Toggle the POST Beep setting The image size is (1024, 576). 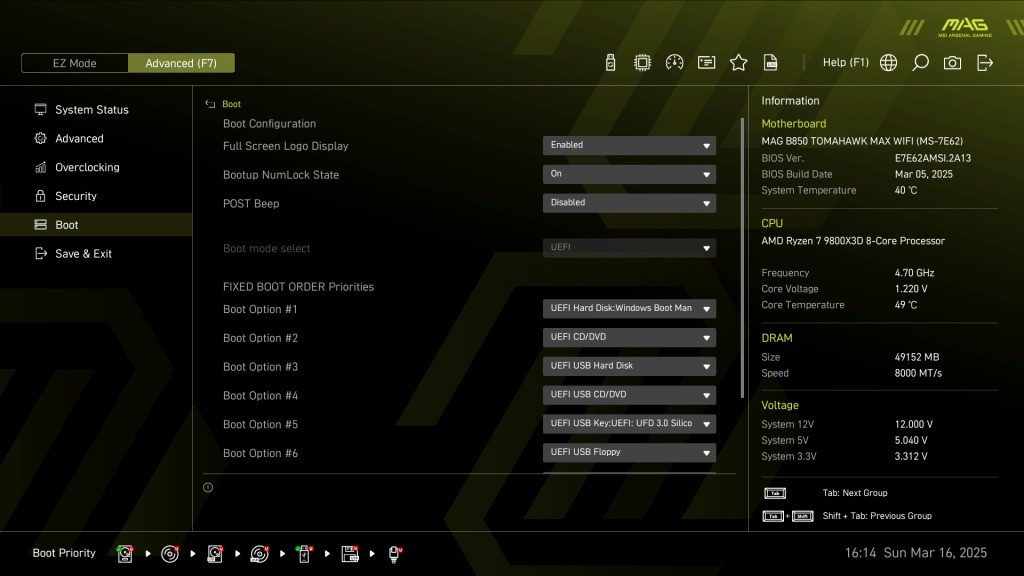click(629, 203)
